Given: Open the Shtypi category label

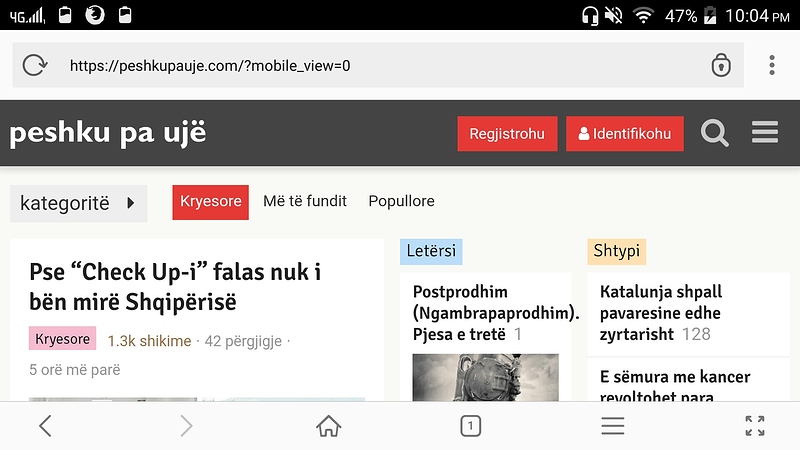Looking at the screenshot, I should (616, 251).
